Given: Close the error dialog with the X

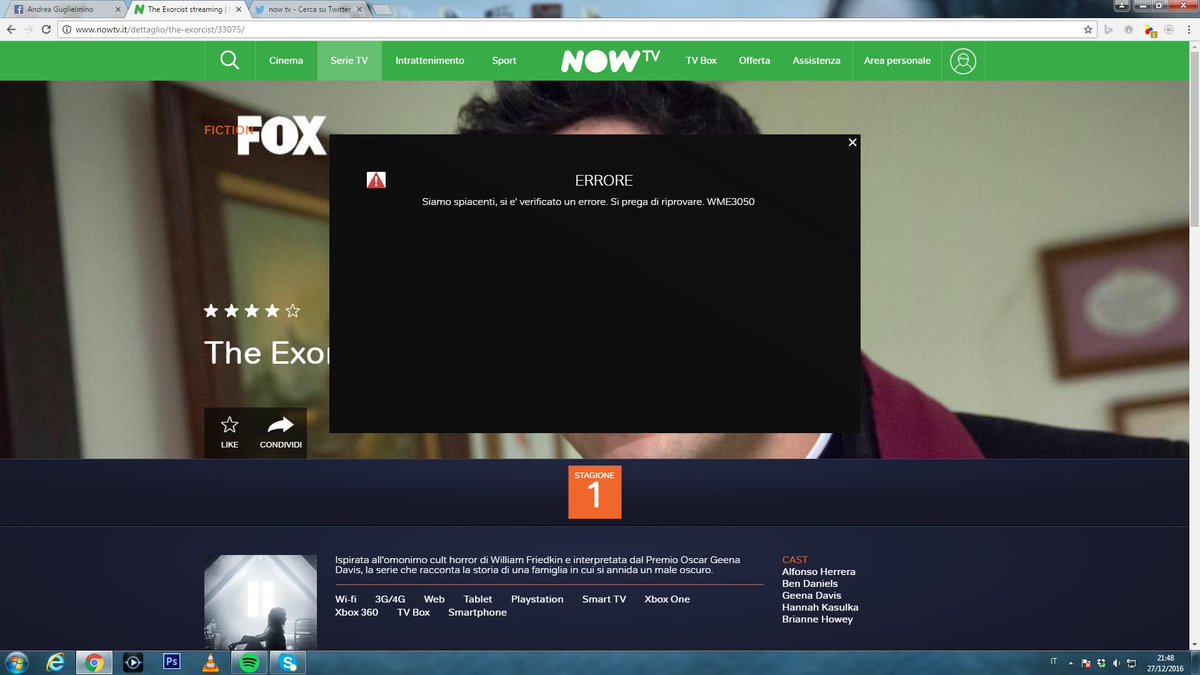Looking at the screenshot, I should click(852, 142).
